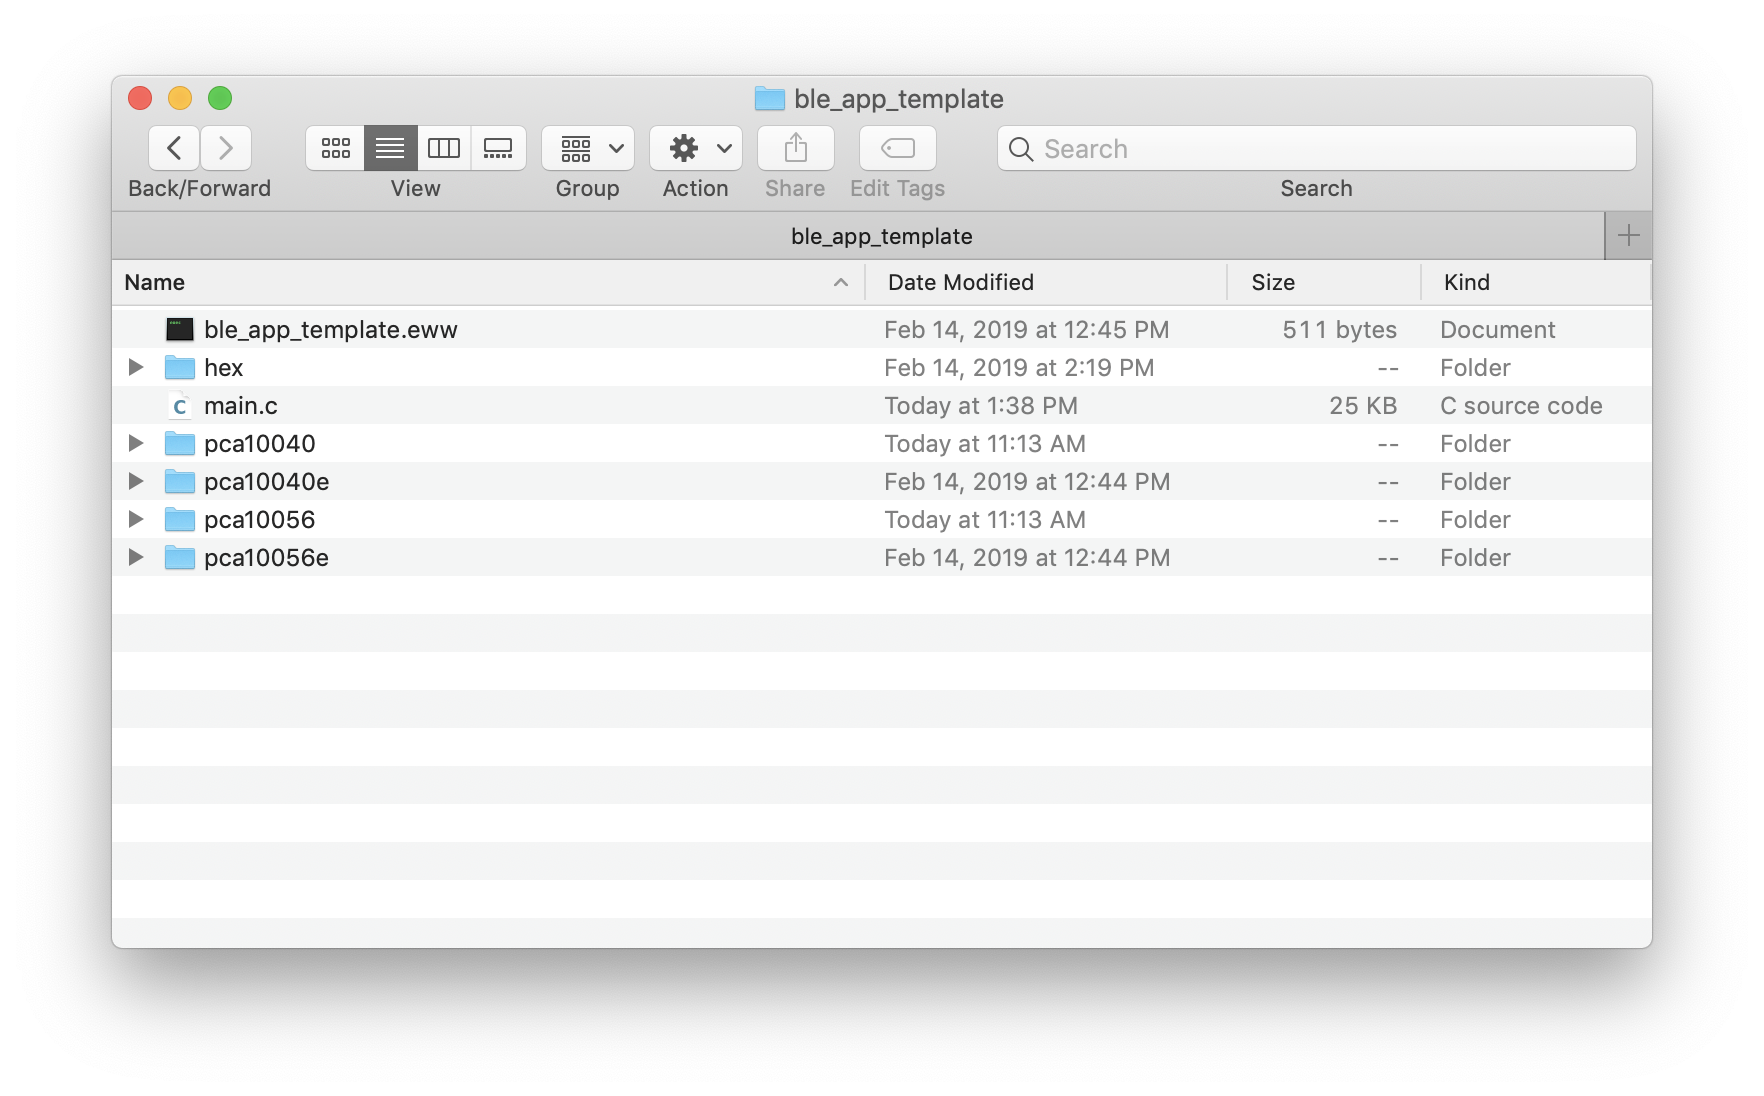Viewport: 1764px width, 1096px height.
Task: Switch to column view mode
Action: click(x=444, y=149)
